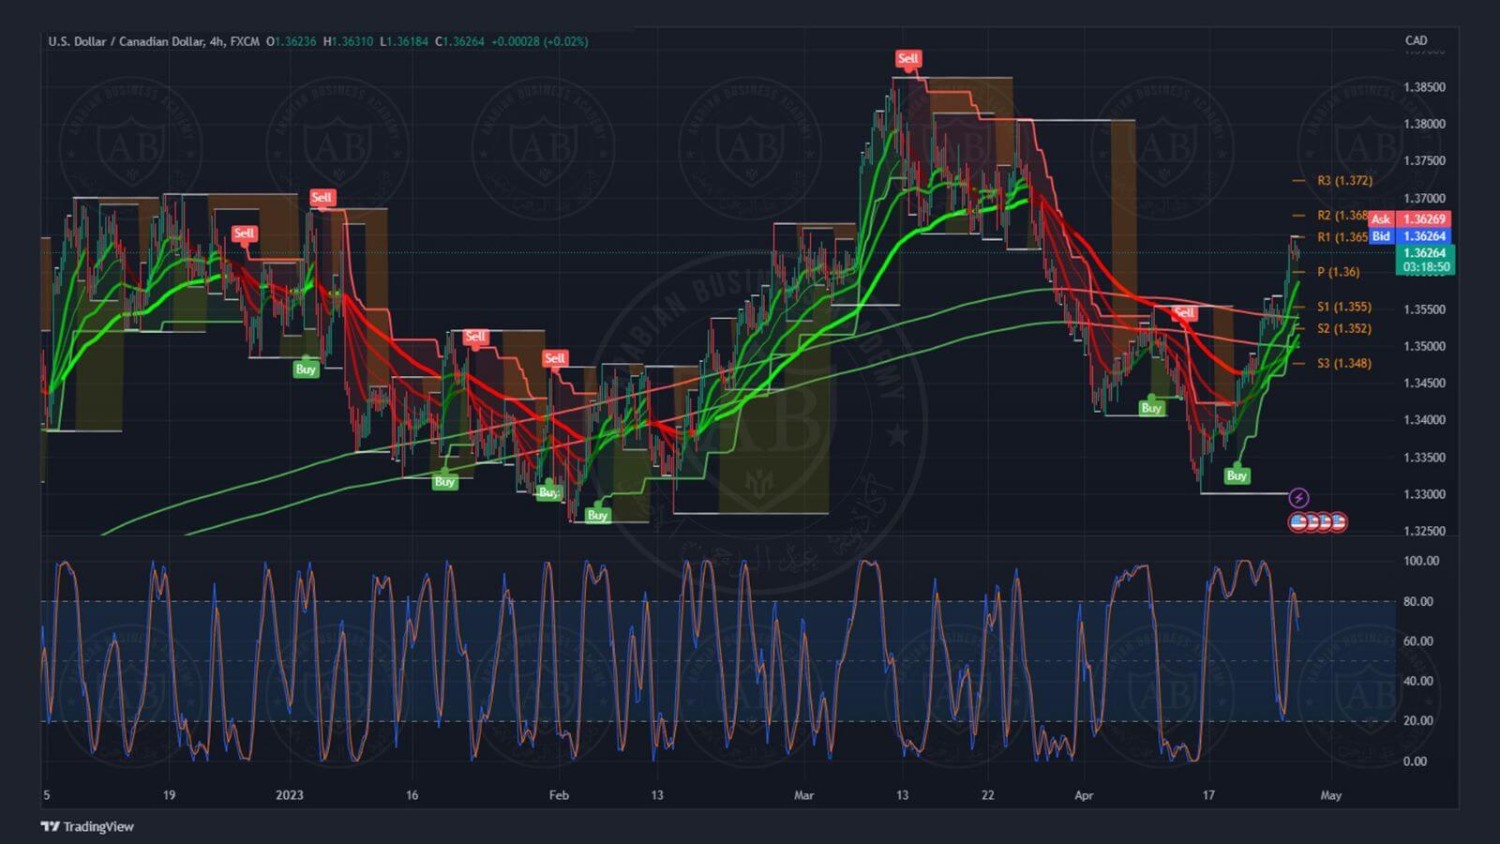Select the Sell signal in mid-April
1500x844 pixels.
pyautogui.click(x=1185, y=313)
